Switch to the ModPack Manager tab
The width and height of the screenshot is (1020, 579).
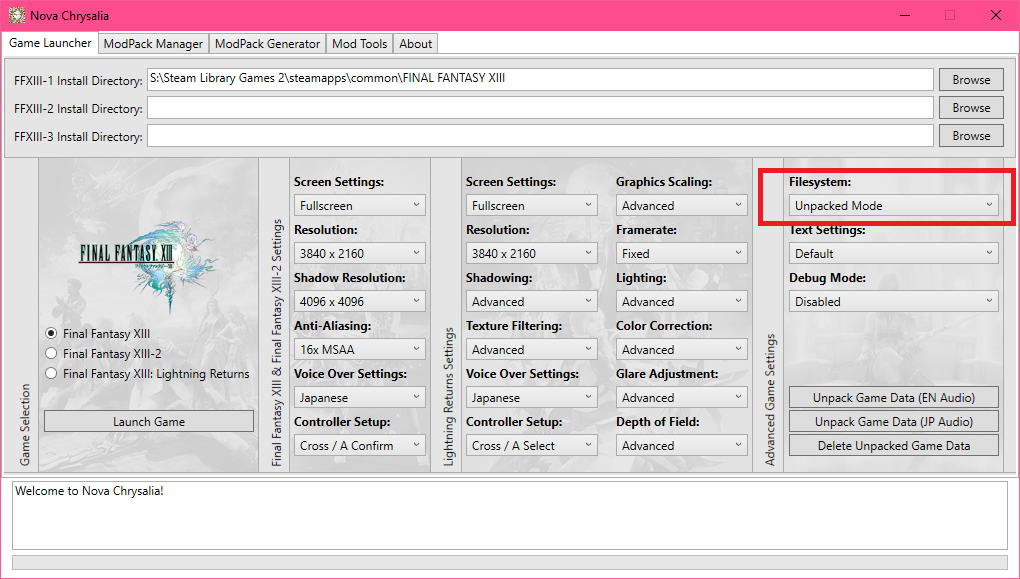153,44
